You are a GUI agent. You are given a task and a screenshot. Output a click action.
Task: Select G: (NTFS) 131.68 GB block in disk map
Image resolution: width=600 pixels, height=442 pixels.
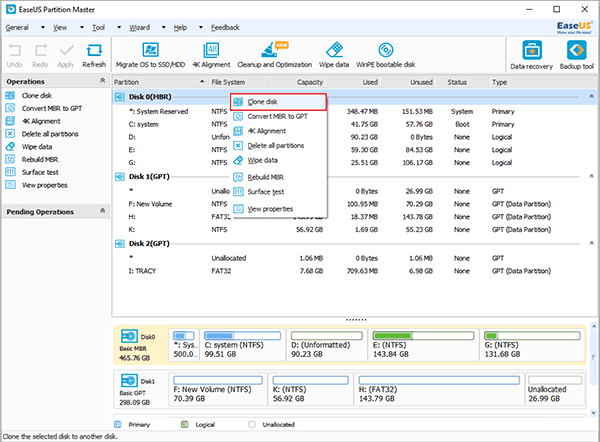coord(532,345)
